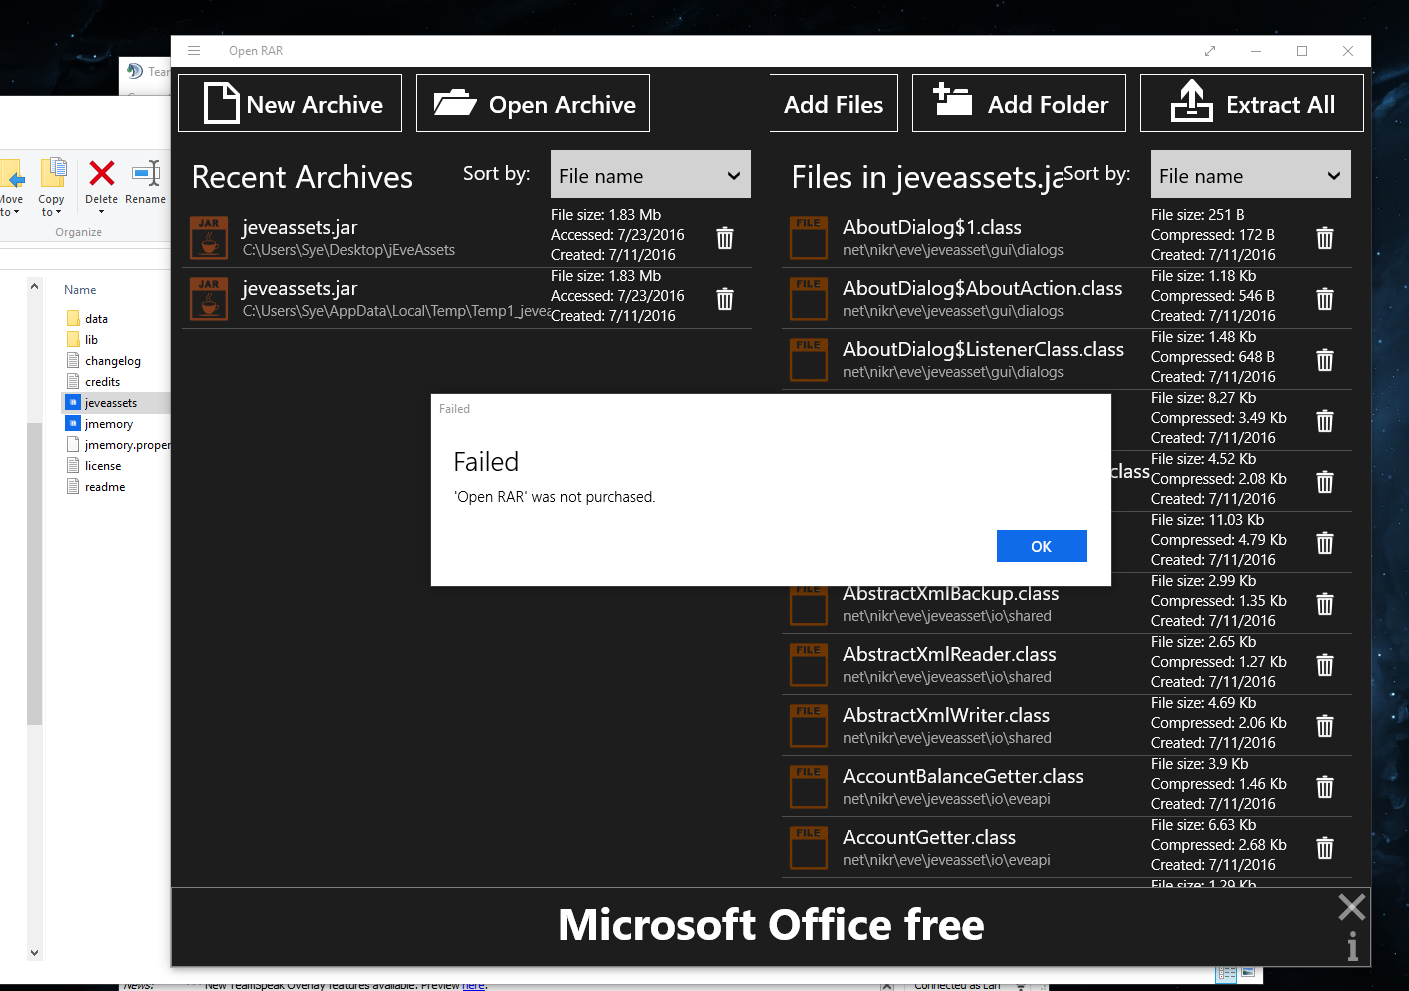Close the Microsoft Office ad banner
The width and height of the screenshot is (1409, 991).
(1352, 907)
